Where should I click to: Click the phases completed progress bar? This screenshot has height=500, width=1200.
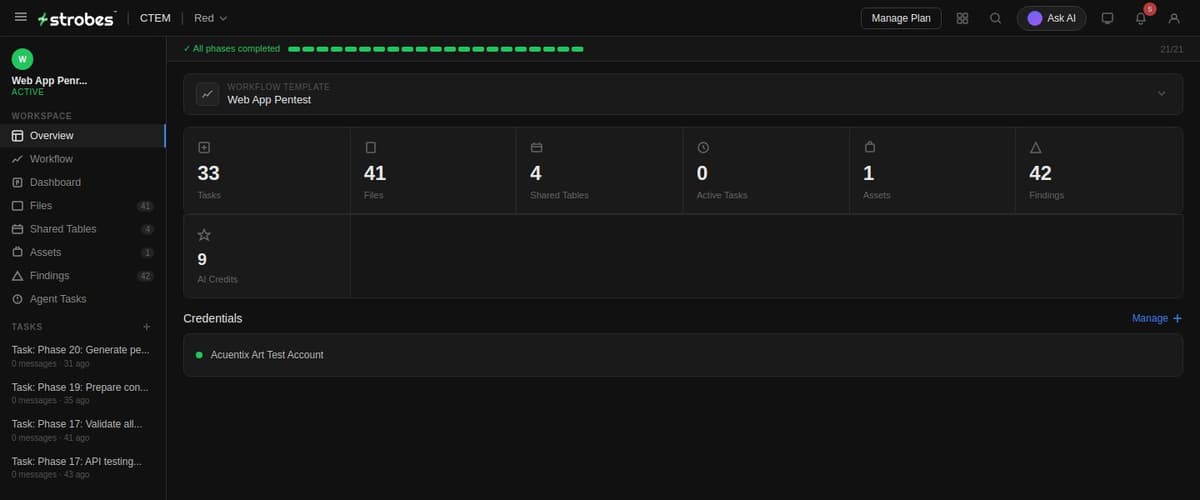click(x=436, y=48)
